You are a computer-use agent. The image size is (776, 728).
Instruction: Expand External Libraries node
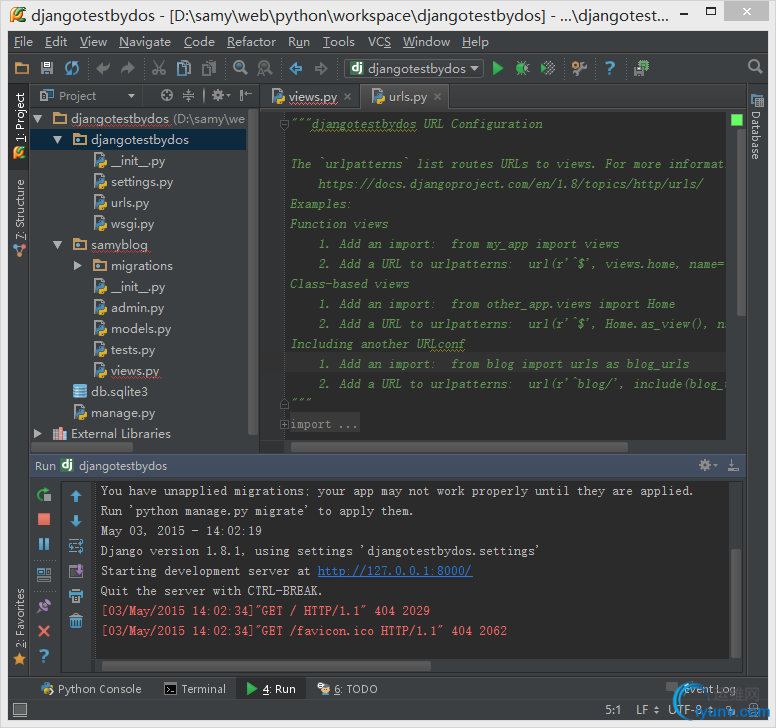click(38, 434)
